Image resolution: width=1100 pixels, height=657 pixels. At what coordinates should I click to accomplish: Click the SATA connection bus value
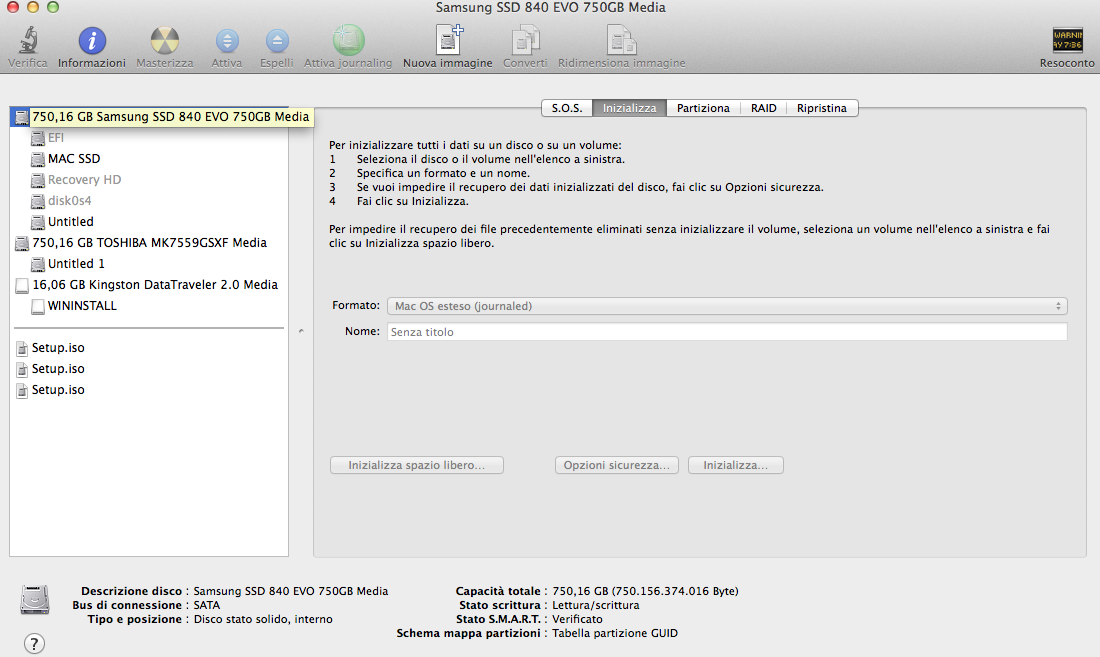(207, 605)
